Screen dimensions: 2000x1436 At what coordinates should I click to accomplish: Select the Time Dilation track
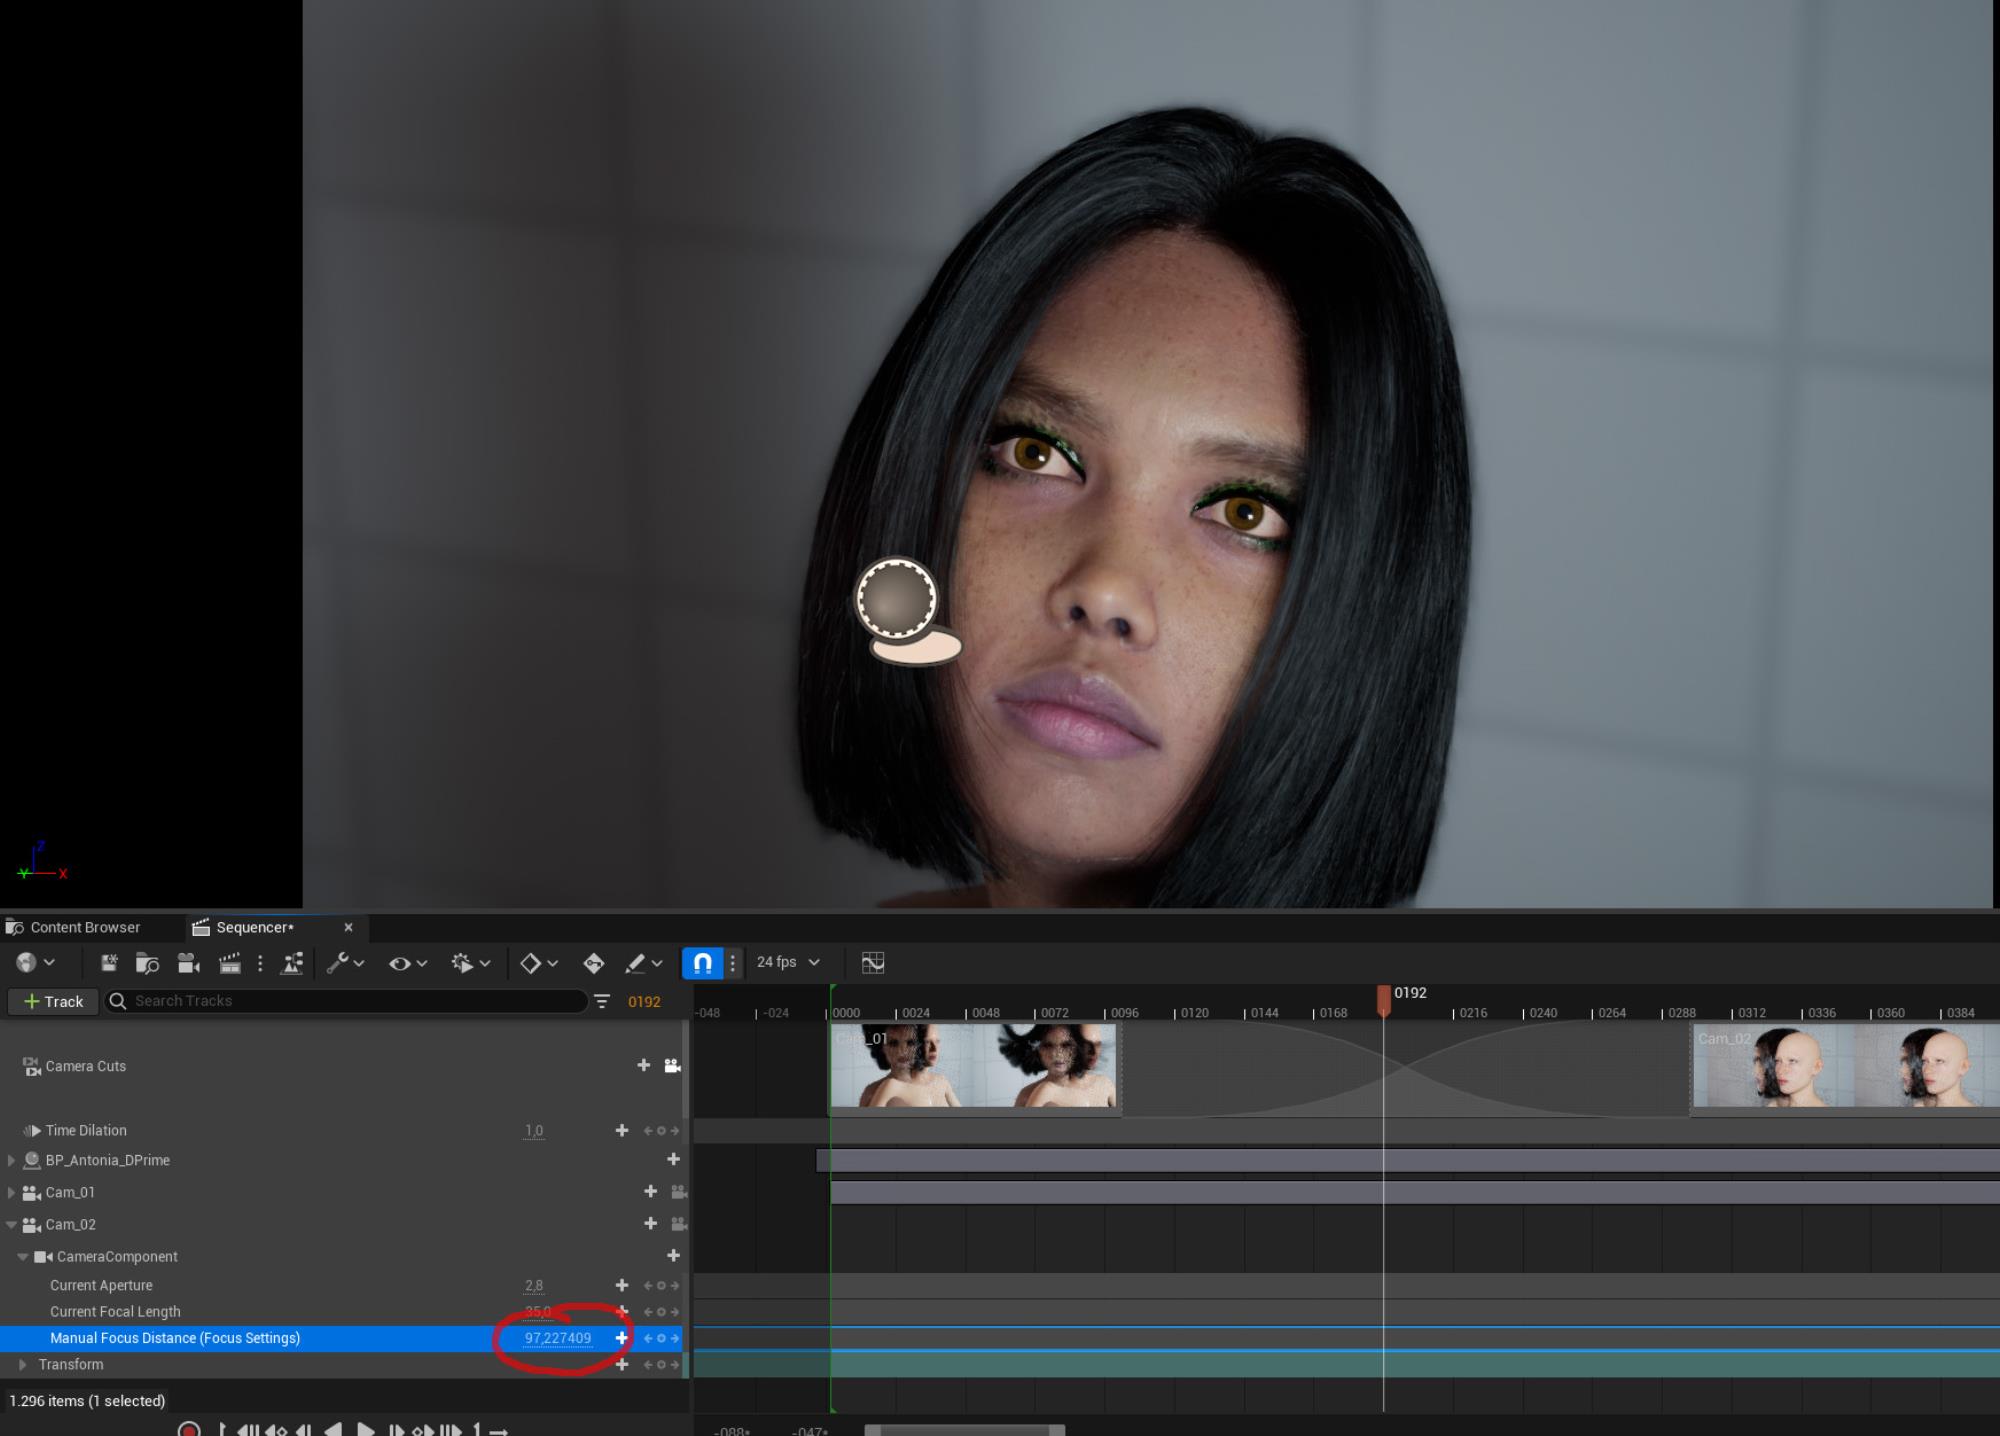[86, 1130]
